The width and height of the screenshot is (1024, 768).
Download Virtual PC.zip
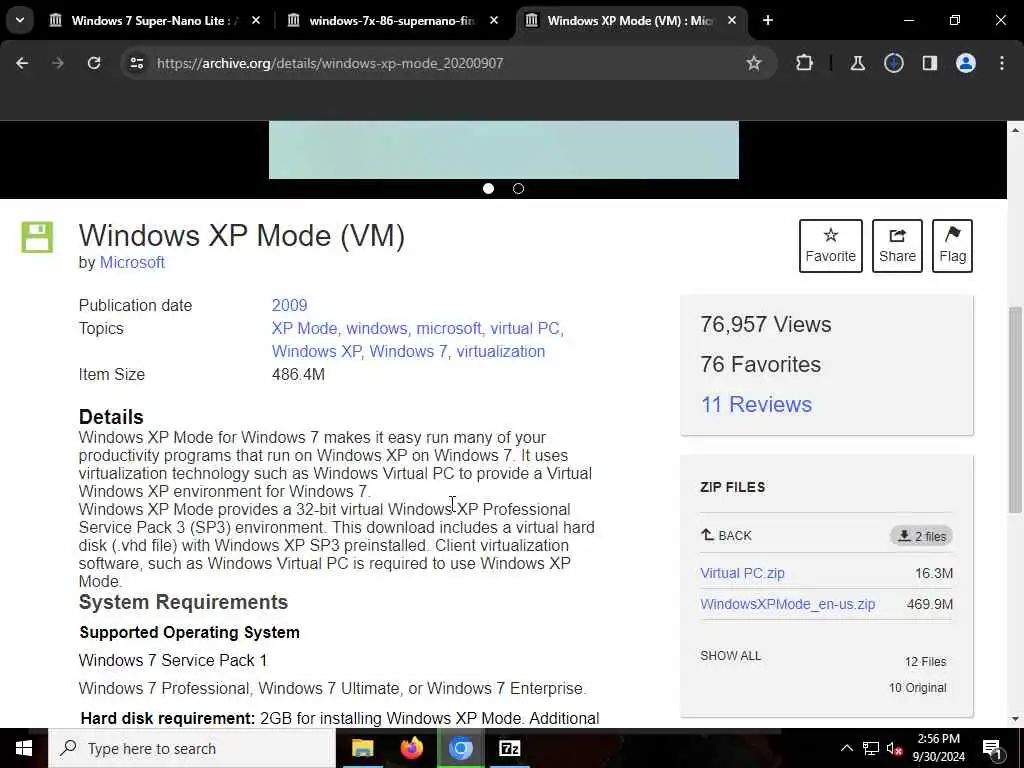pyautogui.click(x=743, y=573)
